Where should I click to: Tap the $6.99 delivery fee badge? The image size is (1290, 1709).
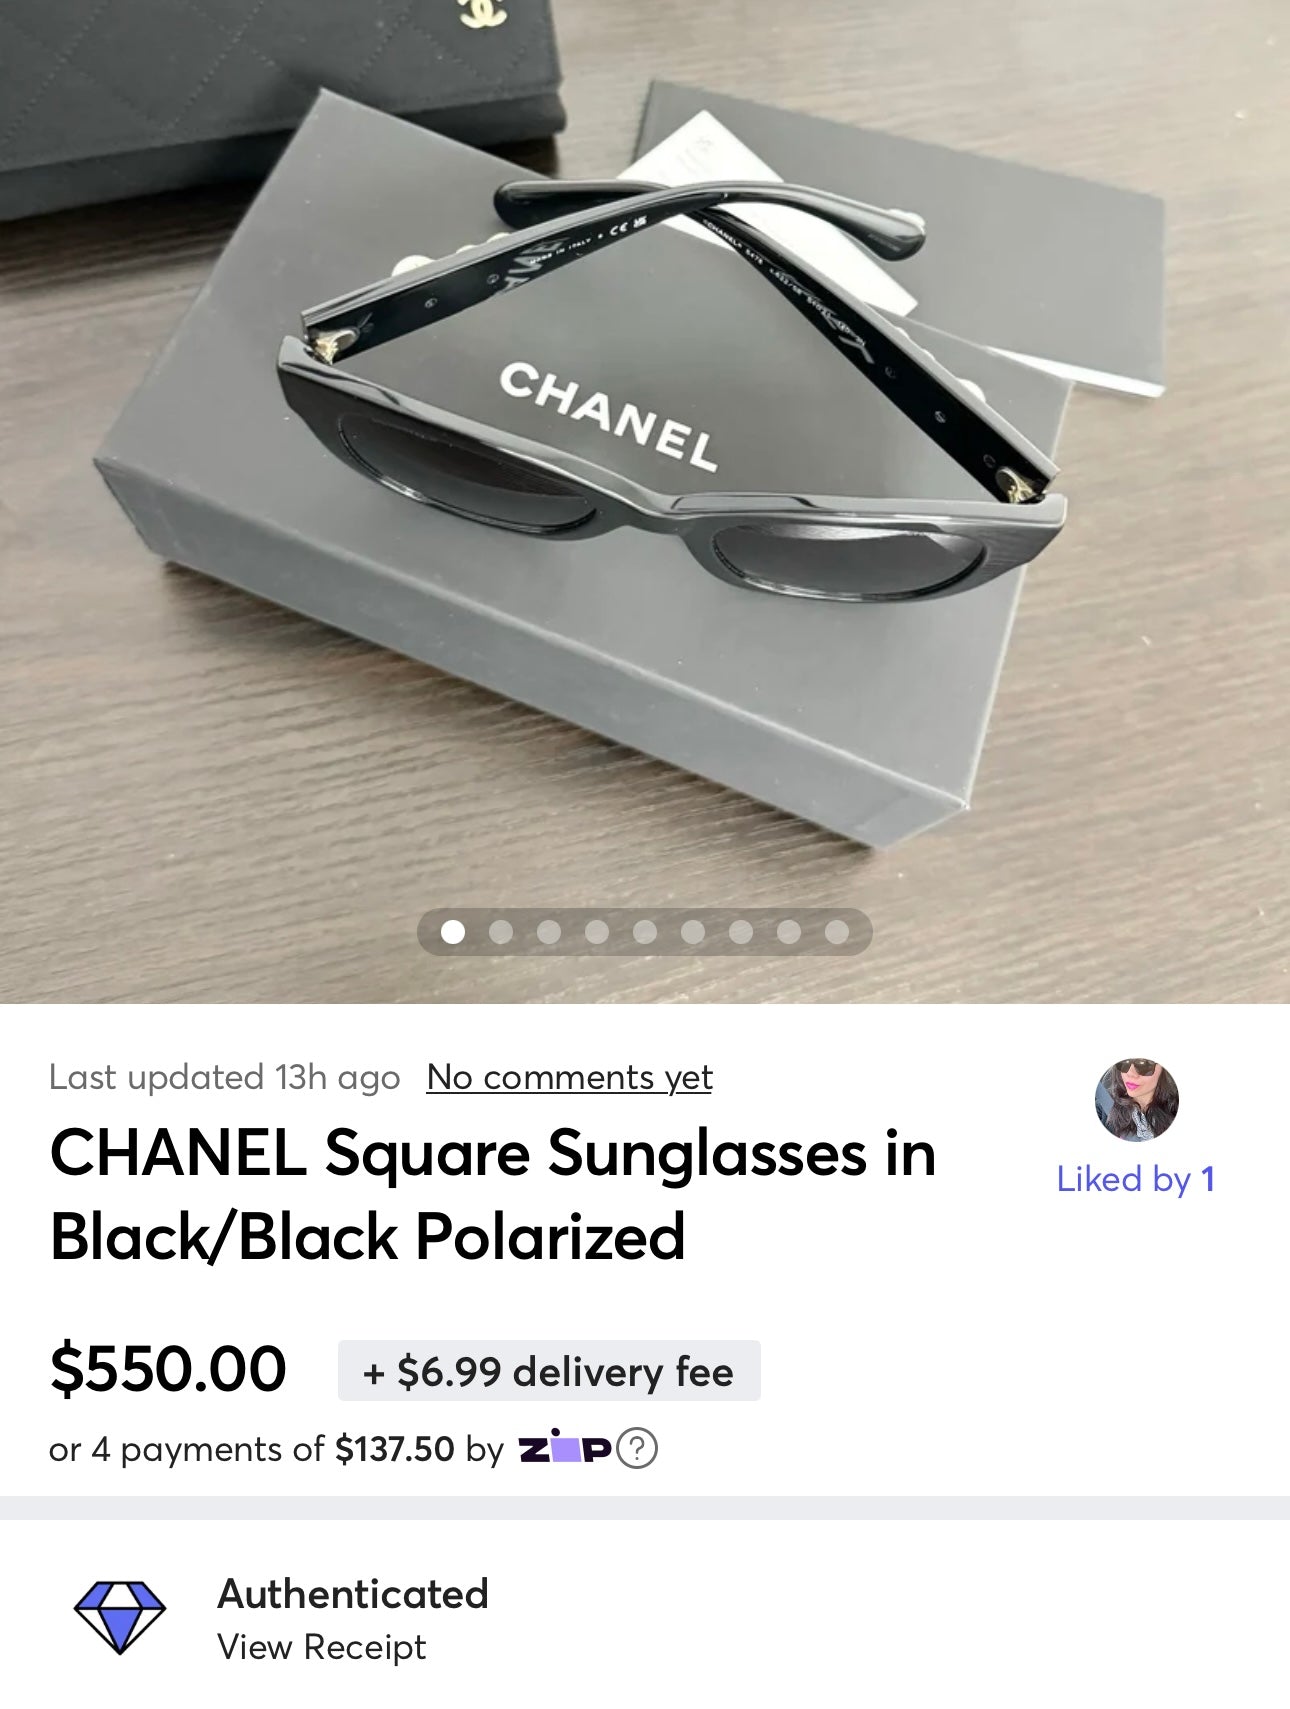coord(549,1371)
